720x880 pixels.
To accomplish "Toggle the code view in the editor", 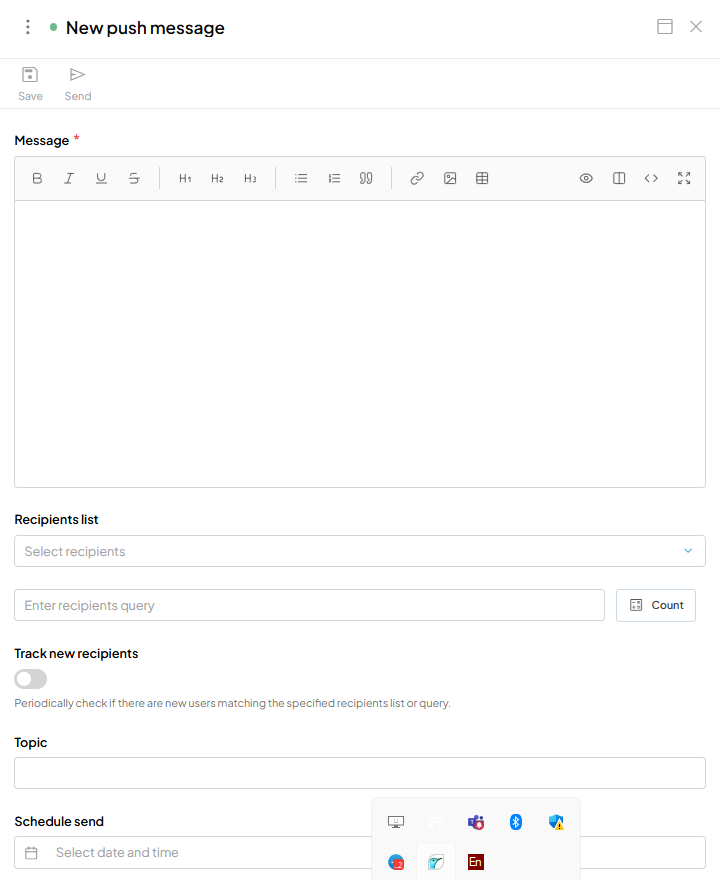I will tap(651, 178).
